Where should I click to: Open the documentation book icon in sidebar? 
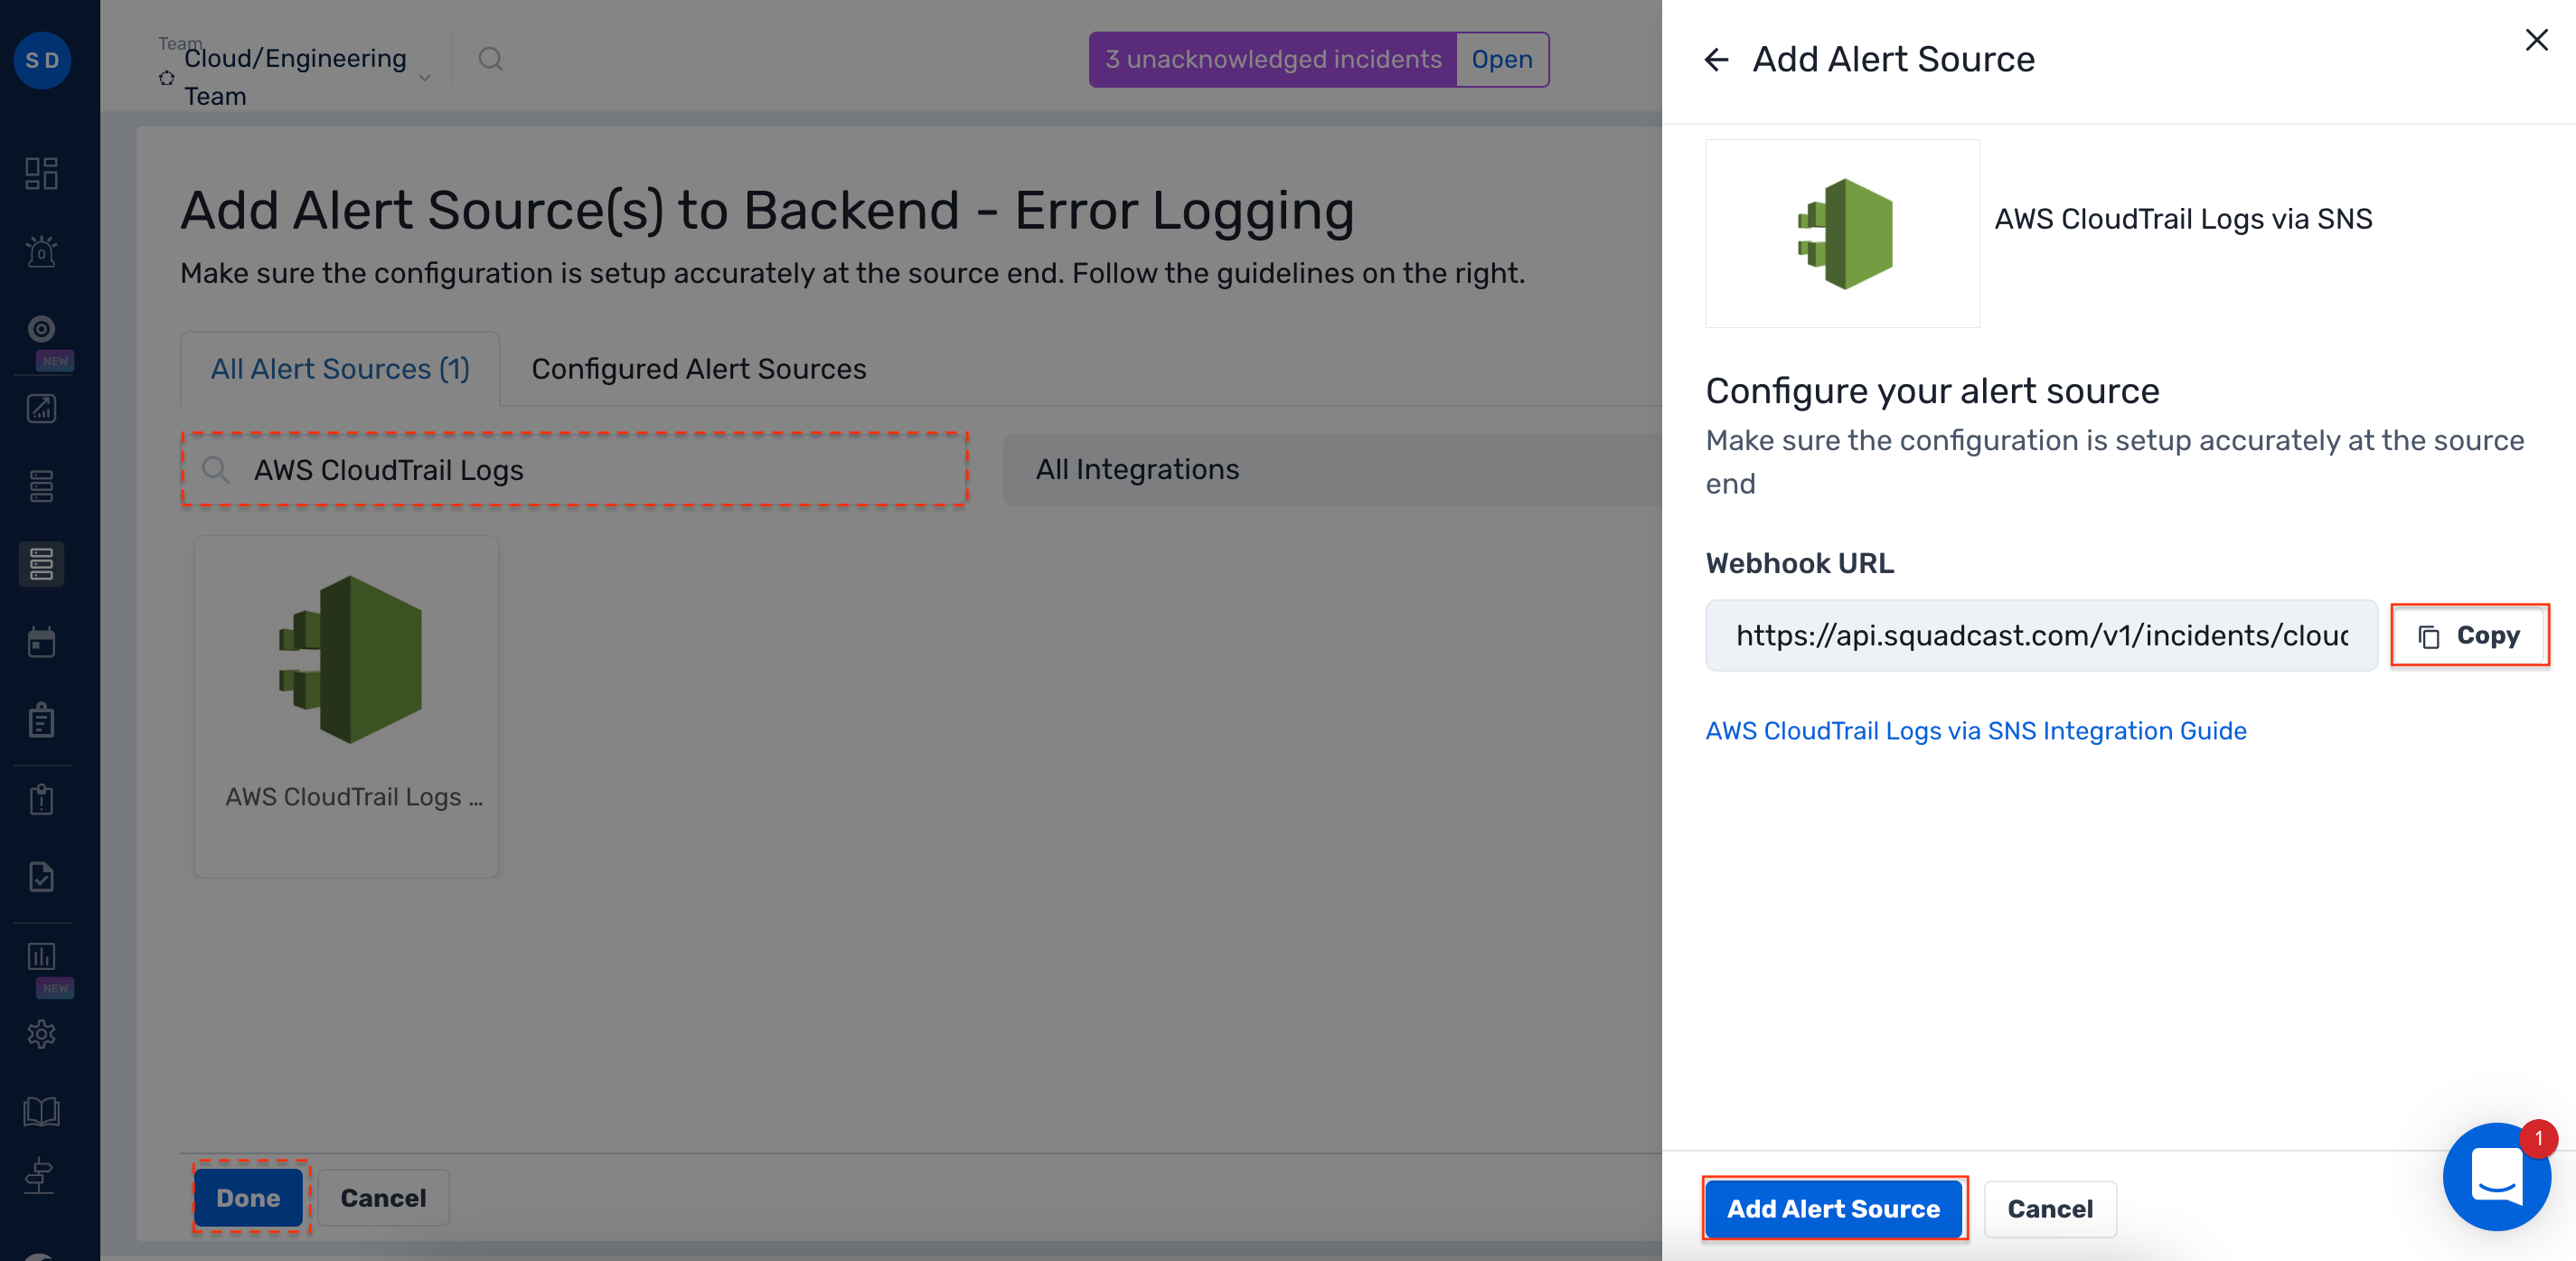[x=42, y=1110]
